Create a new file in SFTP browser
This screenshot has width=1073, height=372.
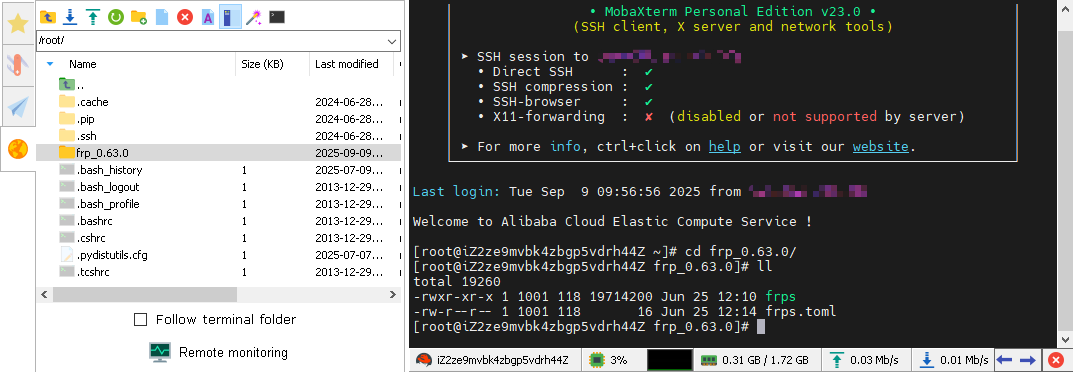coord(161,17)
